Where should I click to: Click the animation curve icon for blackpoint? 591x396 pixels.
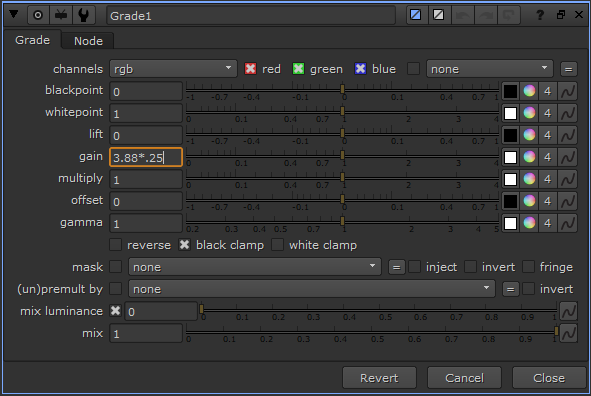click(x=568, y=91)
